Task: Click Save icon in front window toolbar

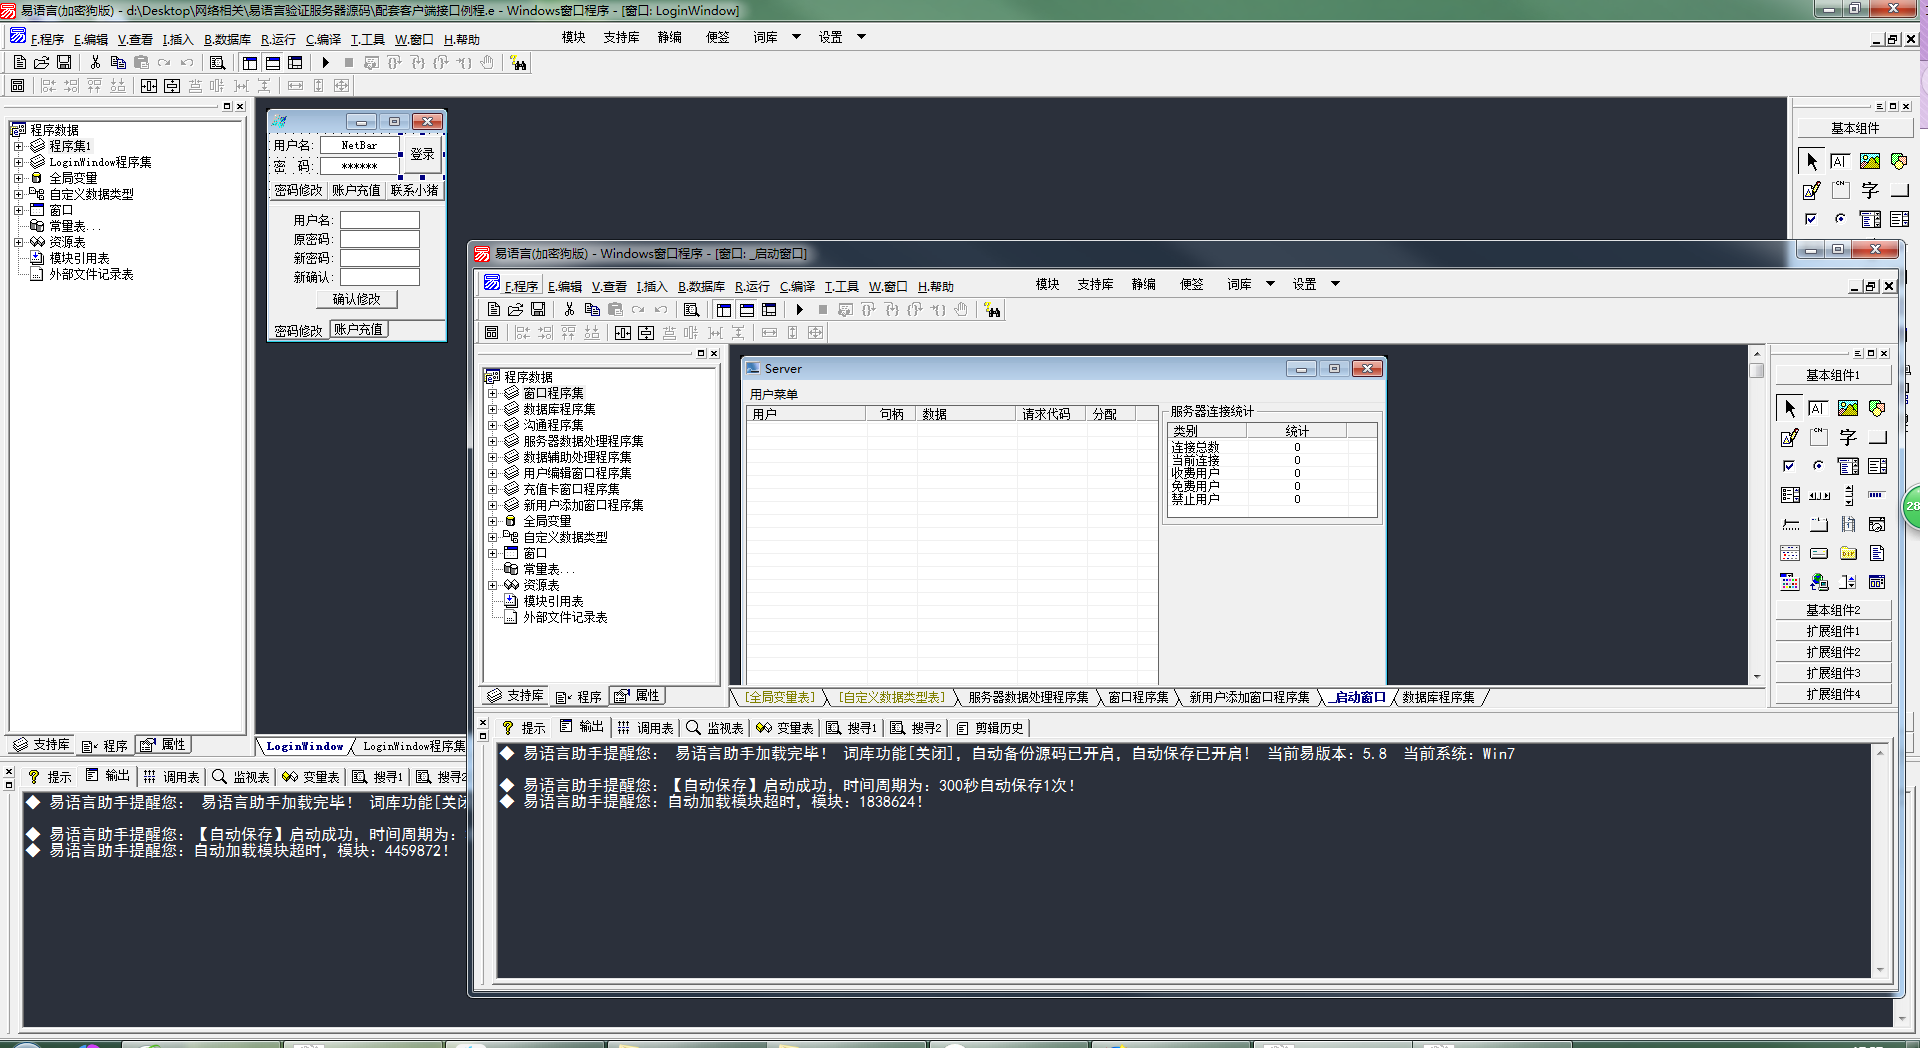Action: coord(538,310)
